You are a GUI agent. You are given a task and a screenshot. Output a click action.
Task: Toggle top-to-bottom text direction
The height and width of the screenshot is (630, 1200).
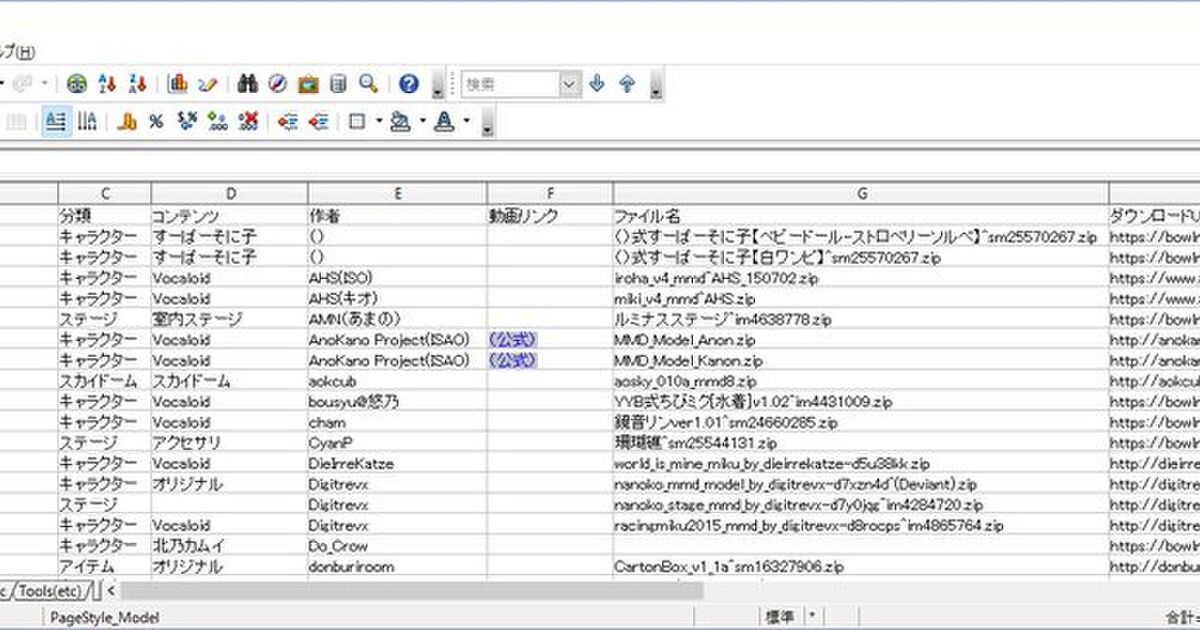[x=87, y=122]
